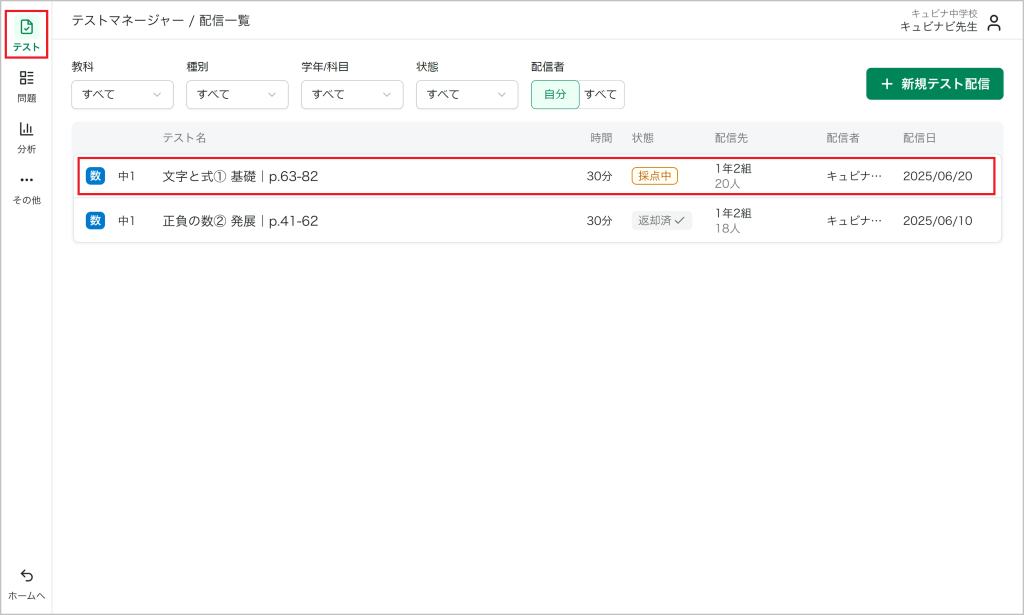Click the 返却済 status badge
The image size is (1024, 615).
pyautogui.click(x=661, y=220)
